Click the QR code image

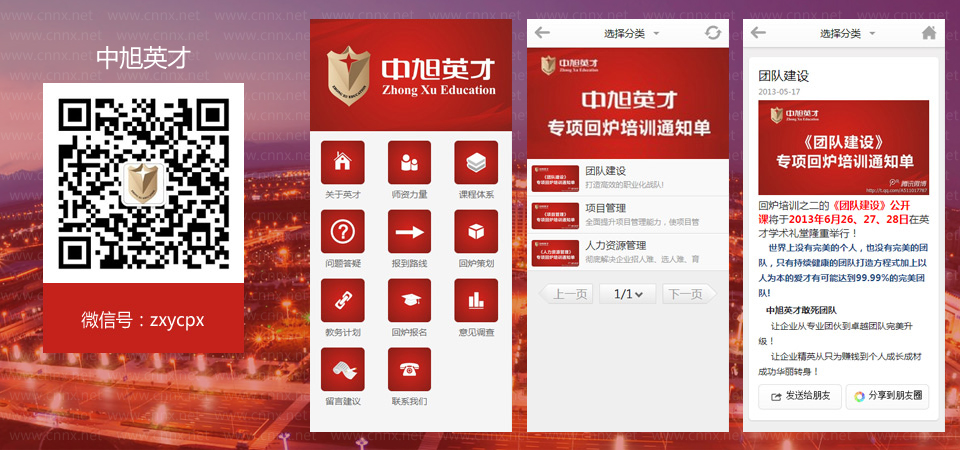pyautogui.click(x=143, y=183)
